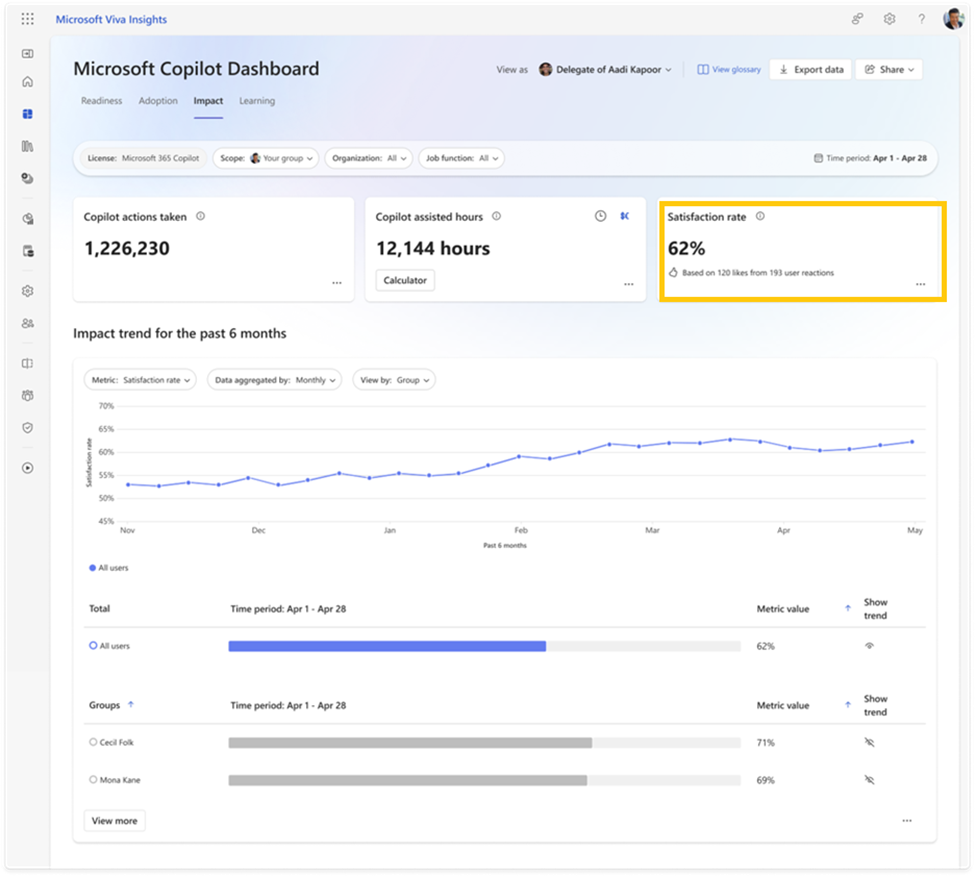Viewport: 975px width, 876px height.
Task: Click the Help question mark icon
Action: coord(921,18)
